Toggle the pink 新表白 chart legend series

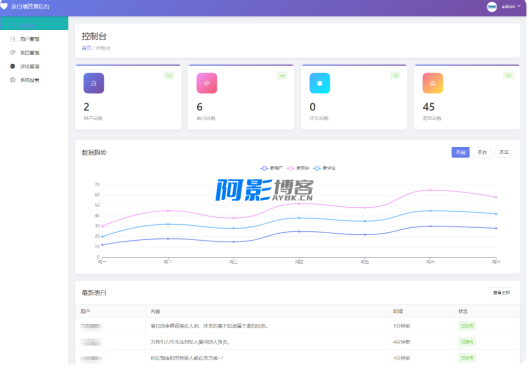click(298, 168)
